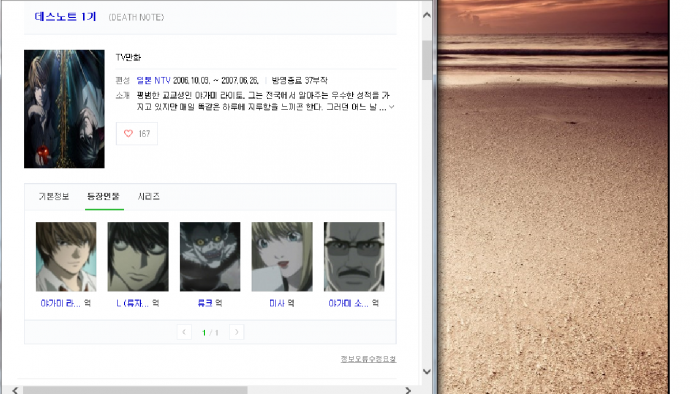Click the 정보오류수정요청 link

pyautogui.click(x=368, y=359)
